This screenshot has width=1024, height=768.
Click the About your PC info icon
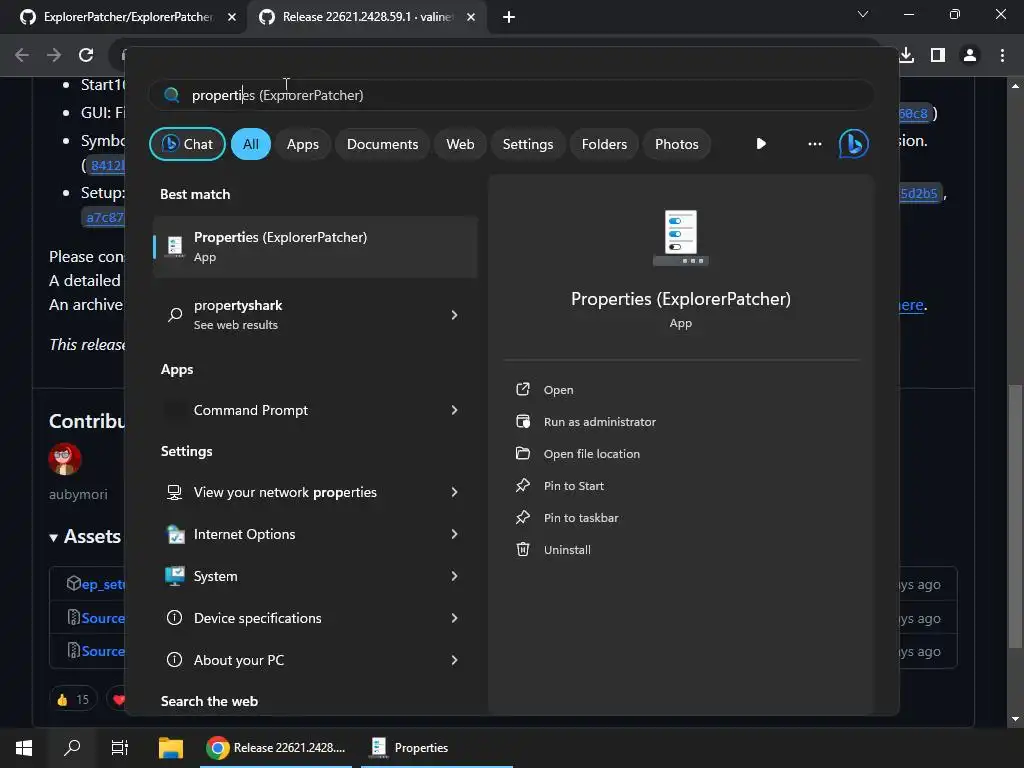point(174,660)
